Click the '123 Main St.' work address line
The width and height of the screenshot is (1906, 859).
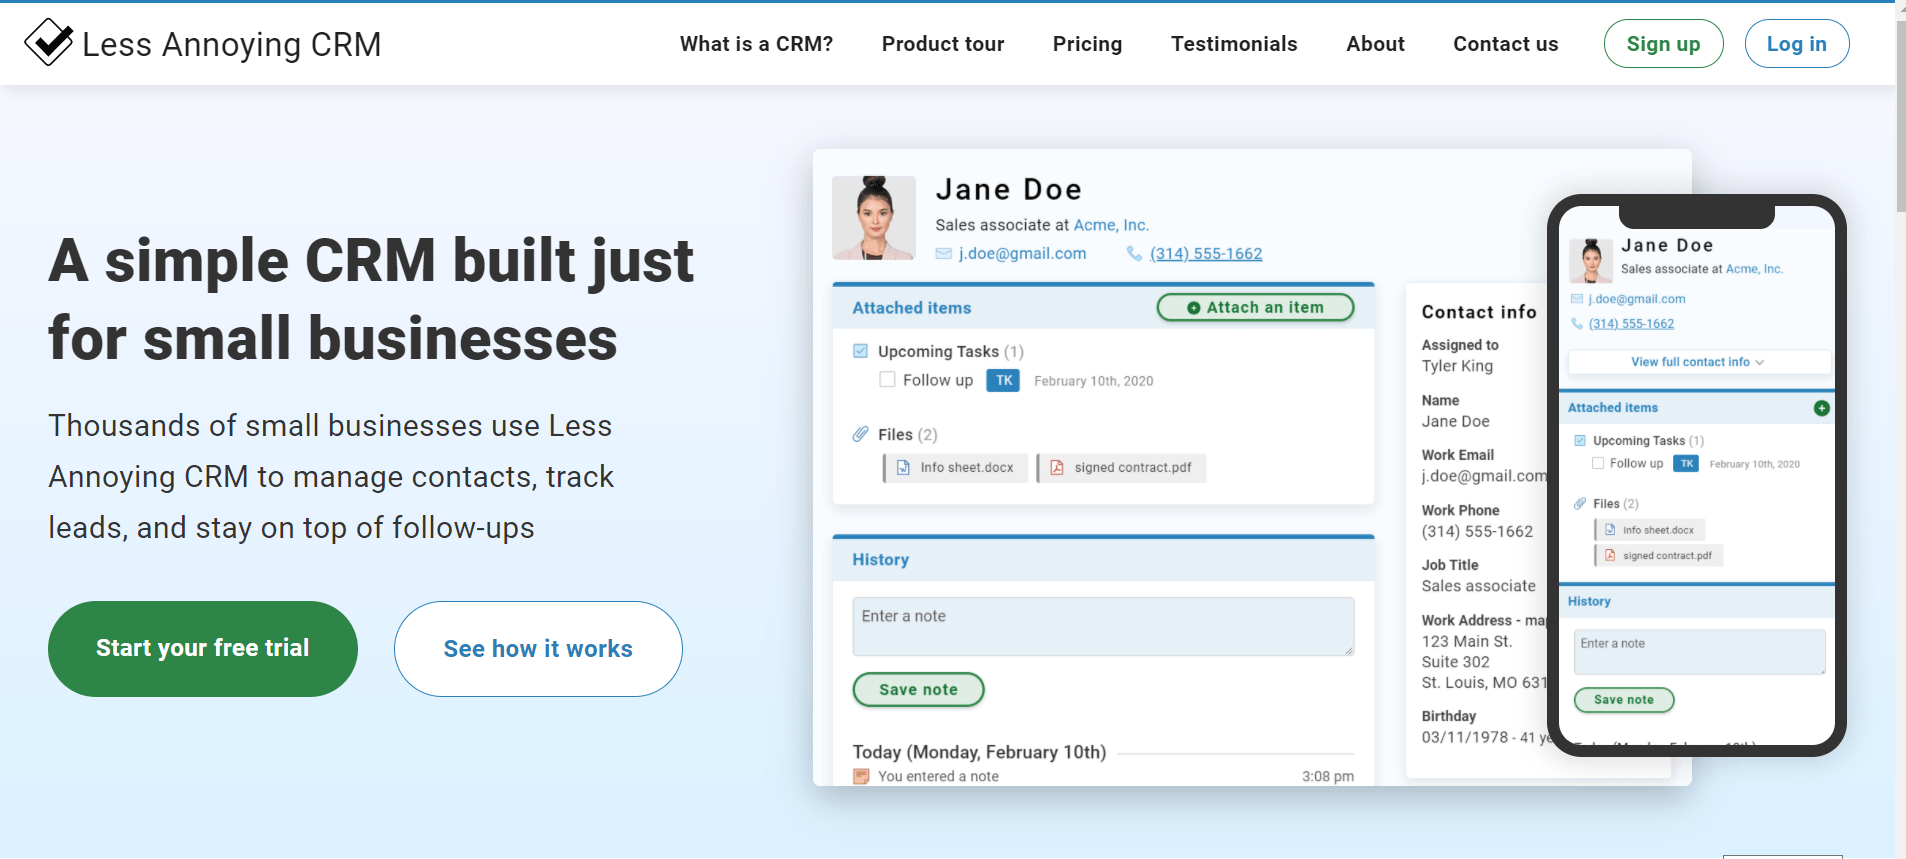(1467, 641)
